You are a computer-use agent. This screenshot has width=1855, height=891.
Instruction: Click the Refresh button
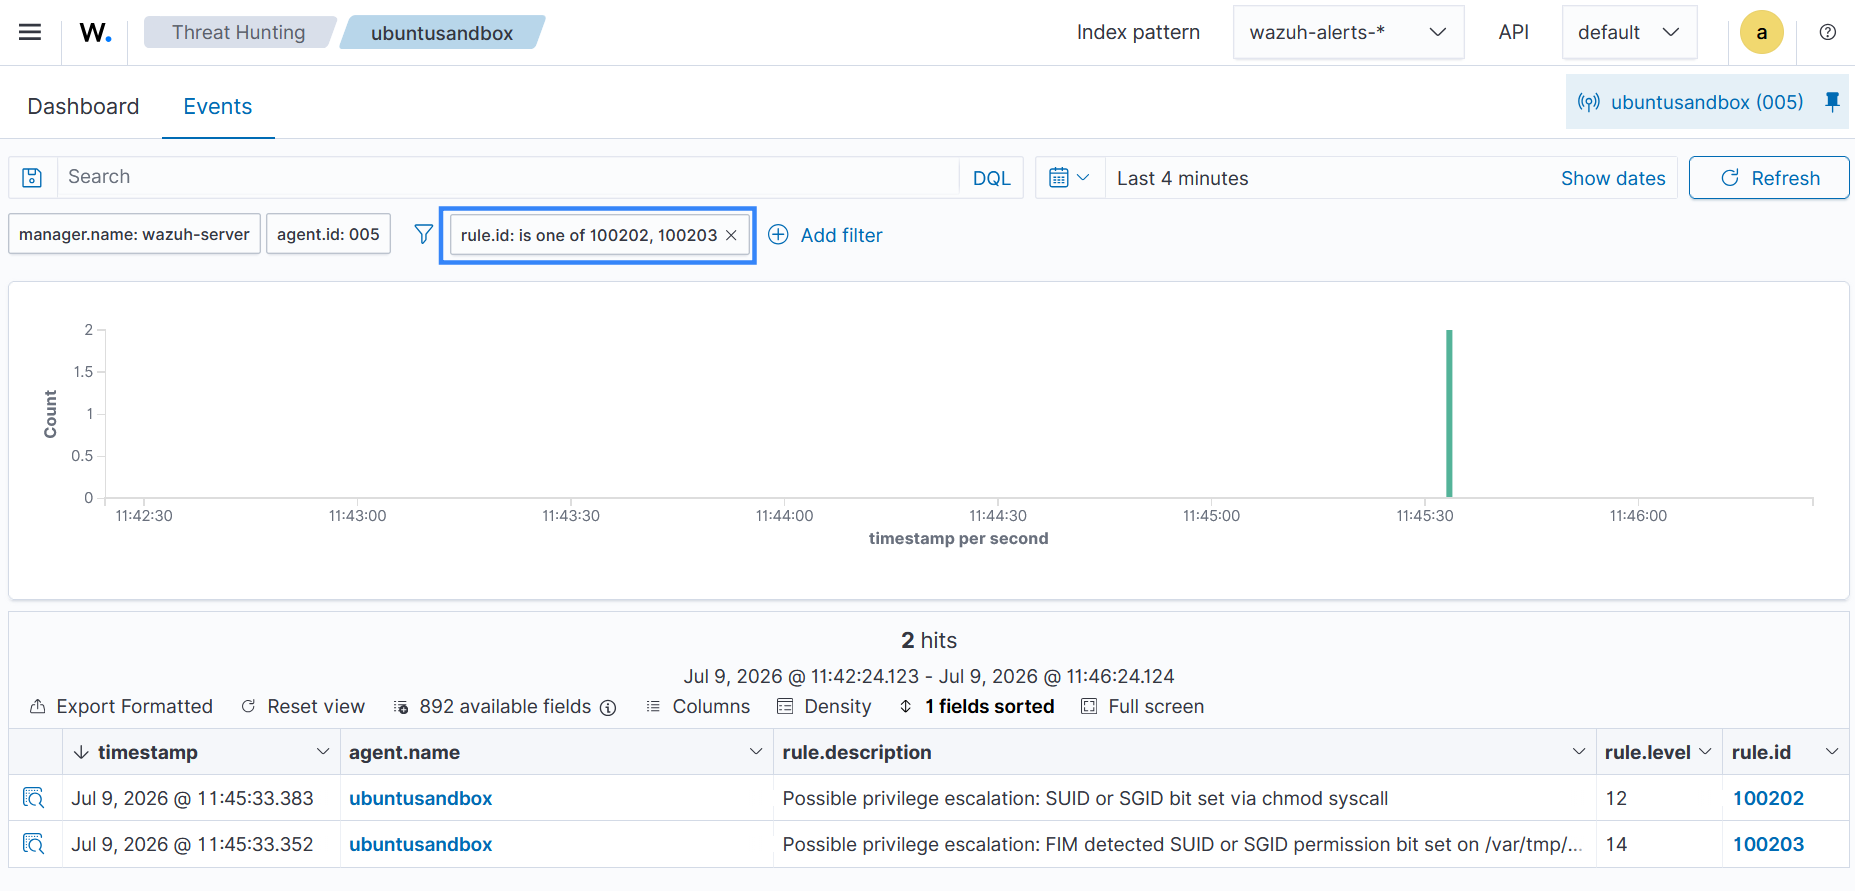[1769, 178]
